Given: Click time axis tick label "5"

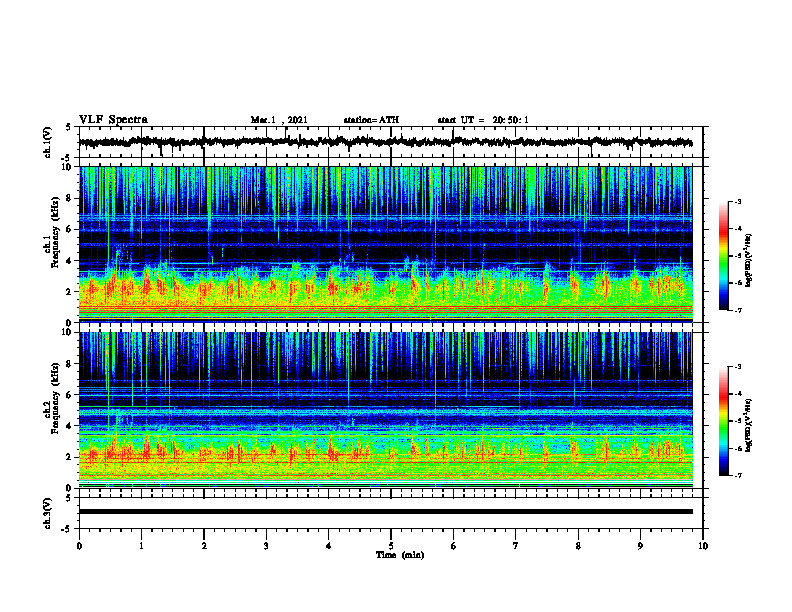Looking at the screenshot, I should click(391, 546).
